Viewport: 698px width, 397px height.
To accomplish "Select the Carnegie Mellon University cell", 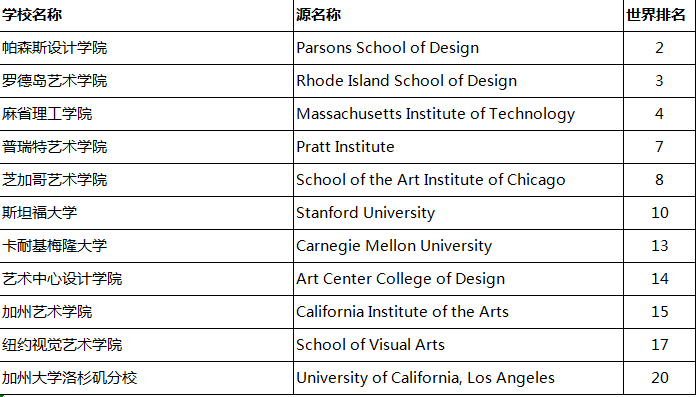I will click(458, 246).
